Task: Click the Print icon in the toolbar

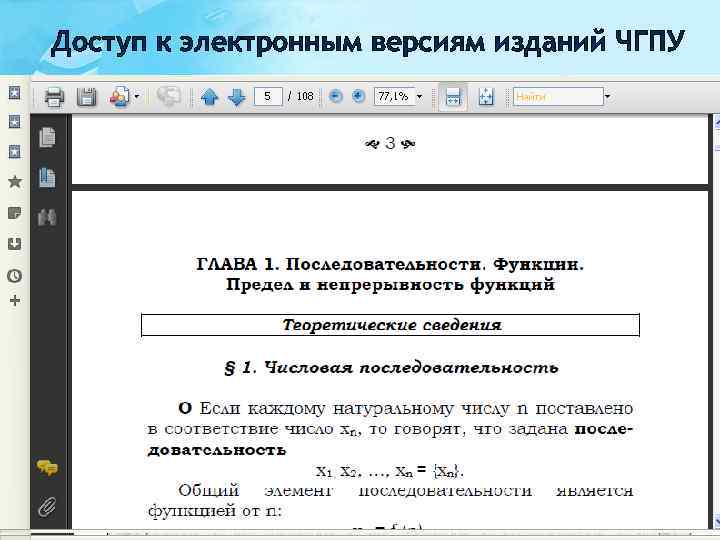Action: tap(54, 97)
